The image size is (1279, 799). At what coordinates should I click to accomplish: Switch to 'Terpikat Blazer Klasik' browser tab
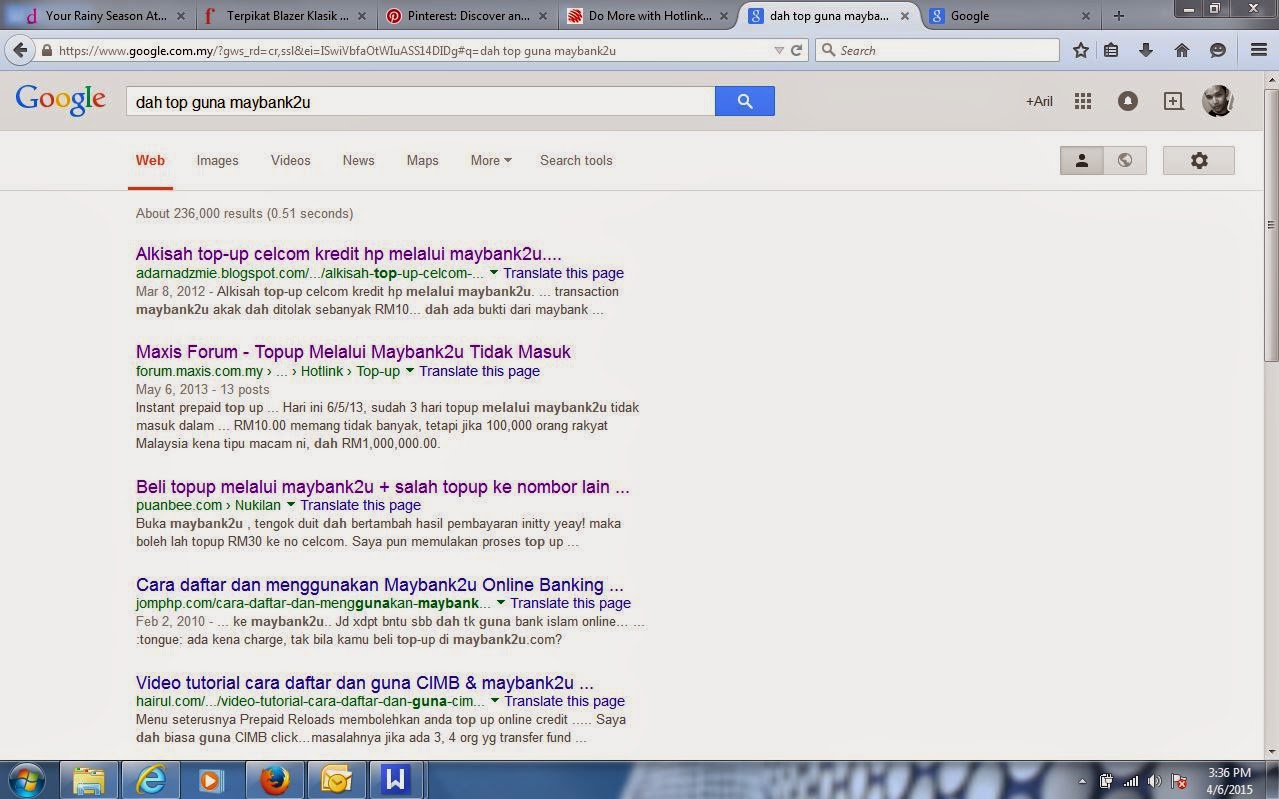click(287, 15)
